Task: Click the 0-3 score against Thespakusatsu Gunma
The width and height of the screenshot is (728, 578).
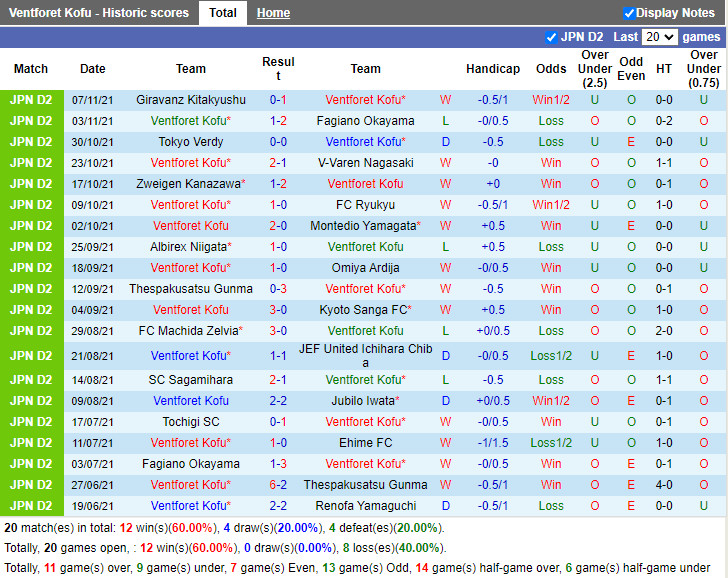Action: (278, 289)
